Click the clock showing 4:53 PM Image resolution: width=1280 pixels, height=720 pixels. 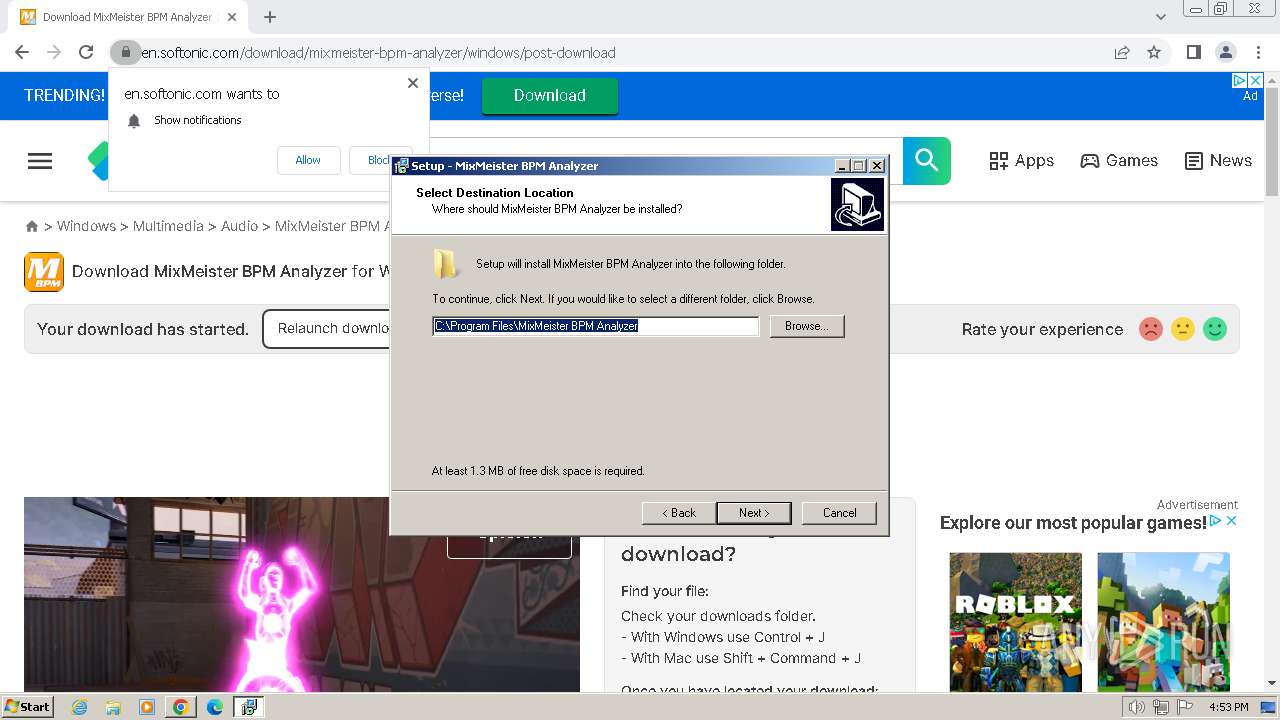1229,707
